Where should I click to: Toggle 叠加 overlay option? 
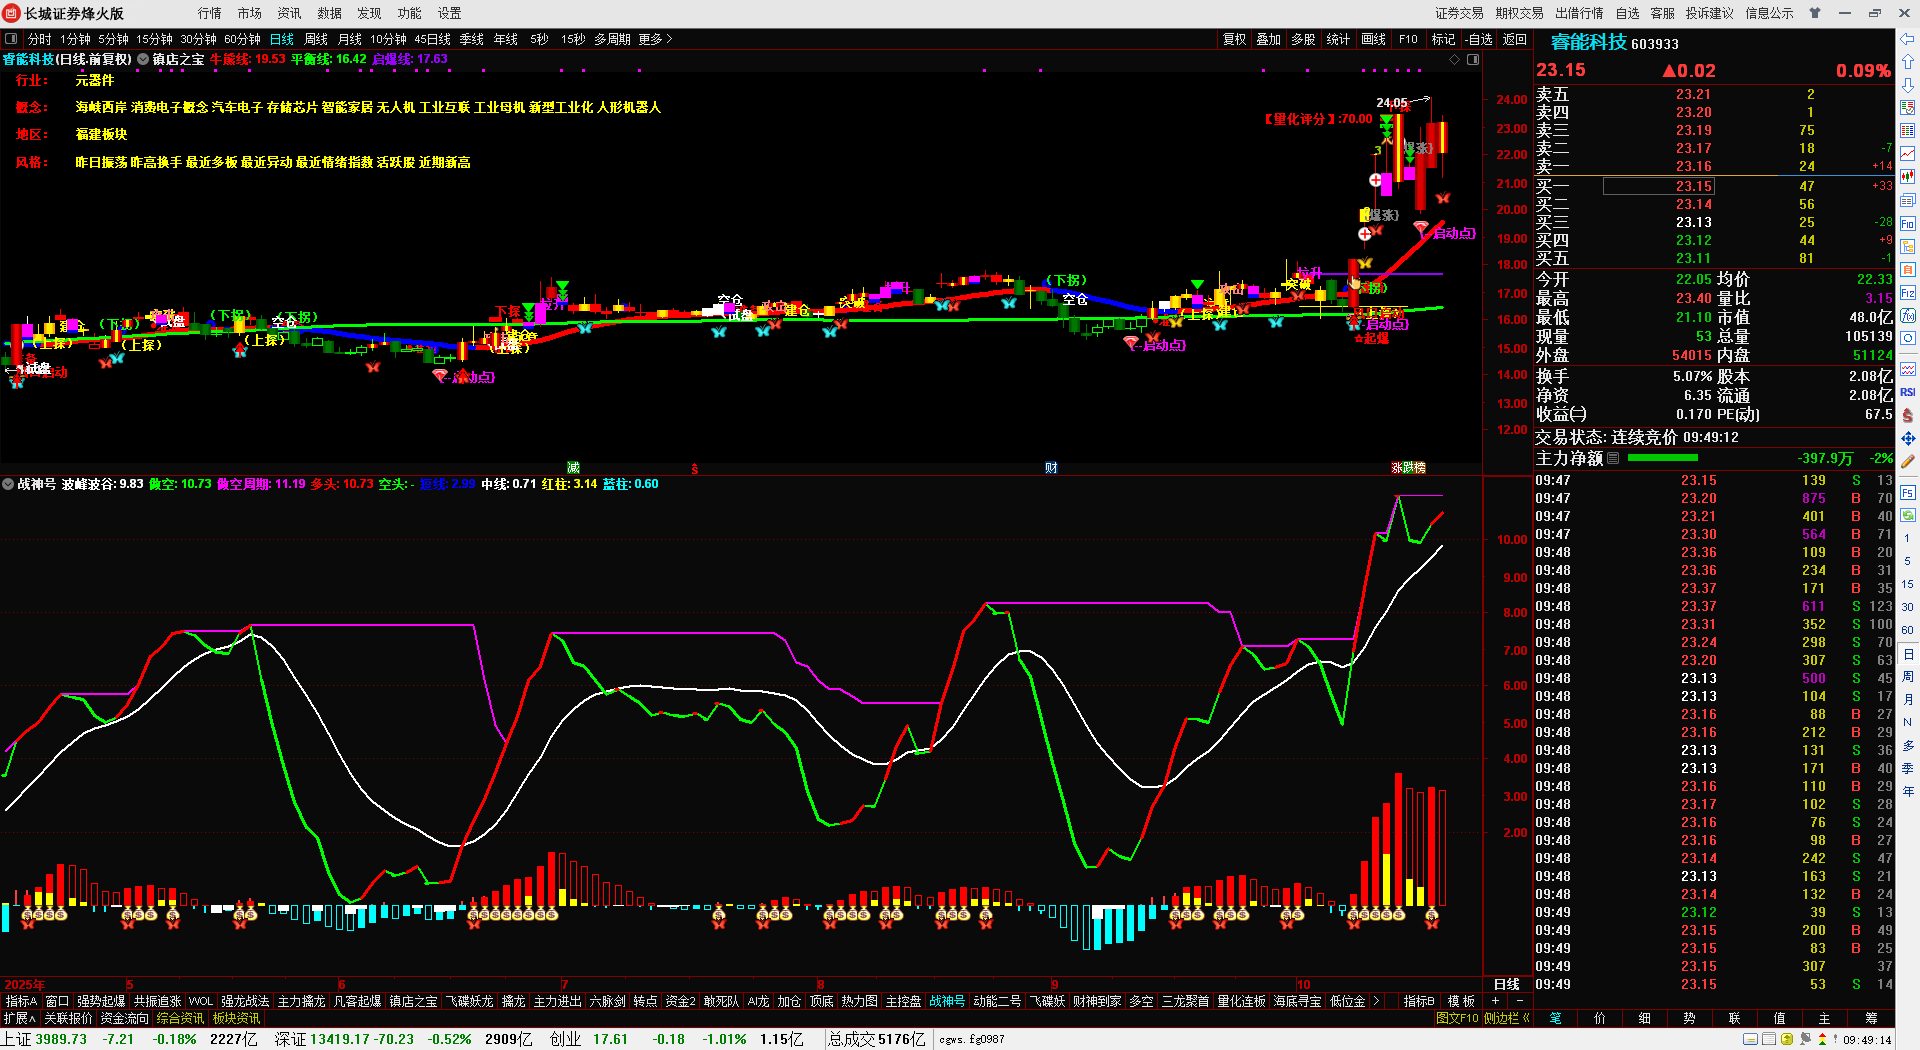(1269, 39)
